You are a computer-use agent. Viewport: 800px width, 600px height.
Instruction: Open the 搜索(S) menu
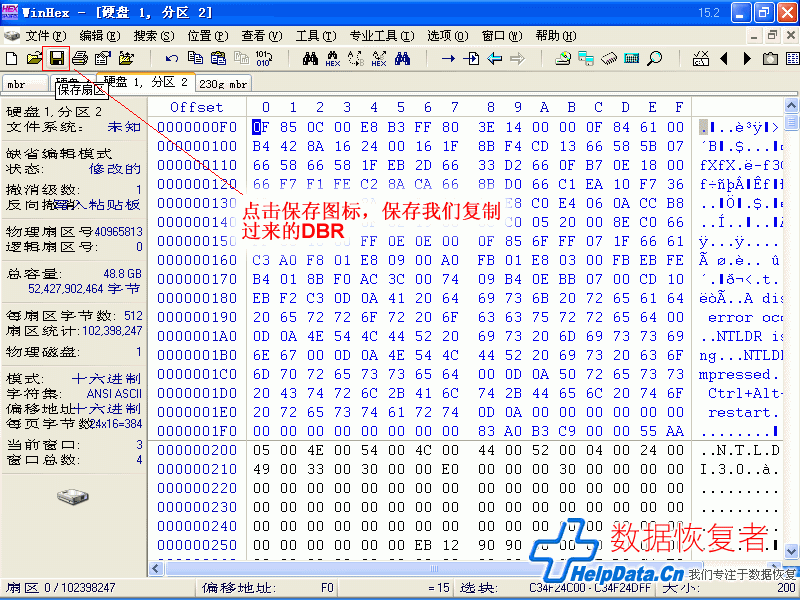click(x=154, y=36)
